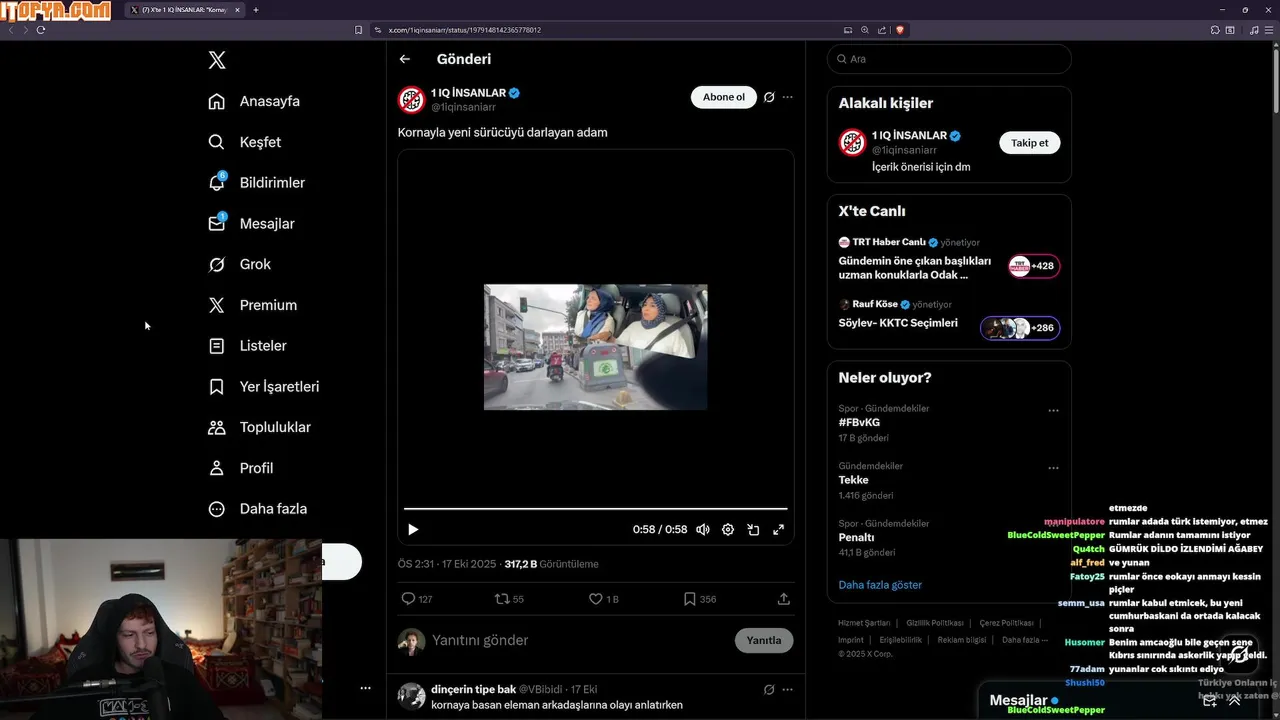The height and width of the screenshot is (720, 1280).
Task: Click the Abone ol button
Action: click(x=723, y=97)
